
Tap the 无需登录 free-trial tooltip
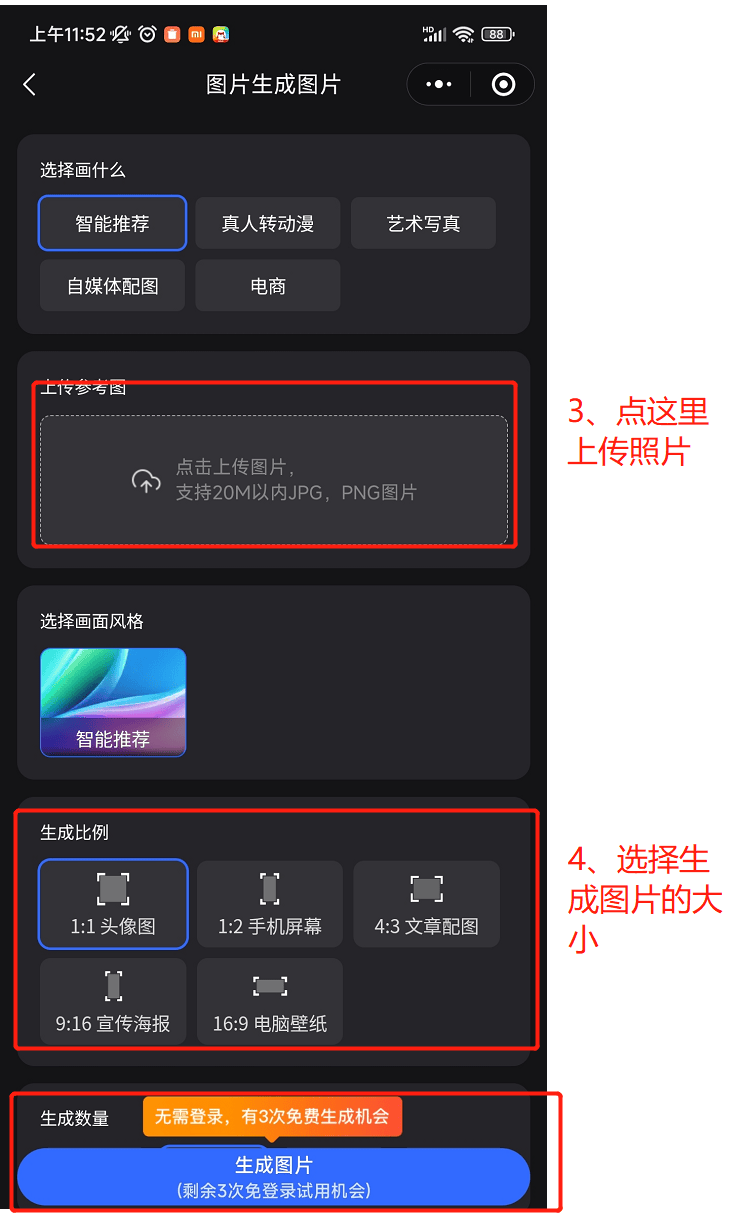[x=272, y=1116]
